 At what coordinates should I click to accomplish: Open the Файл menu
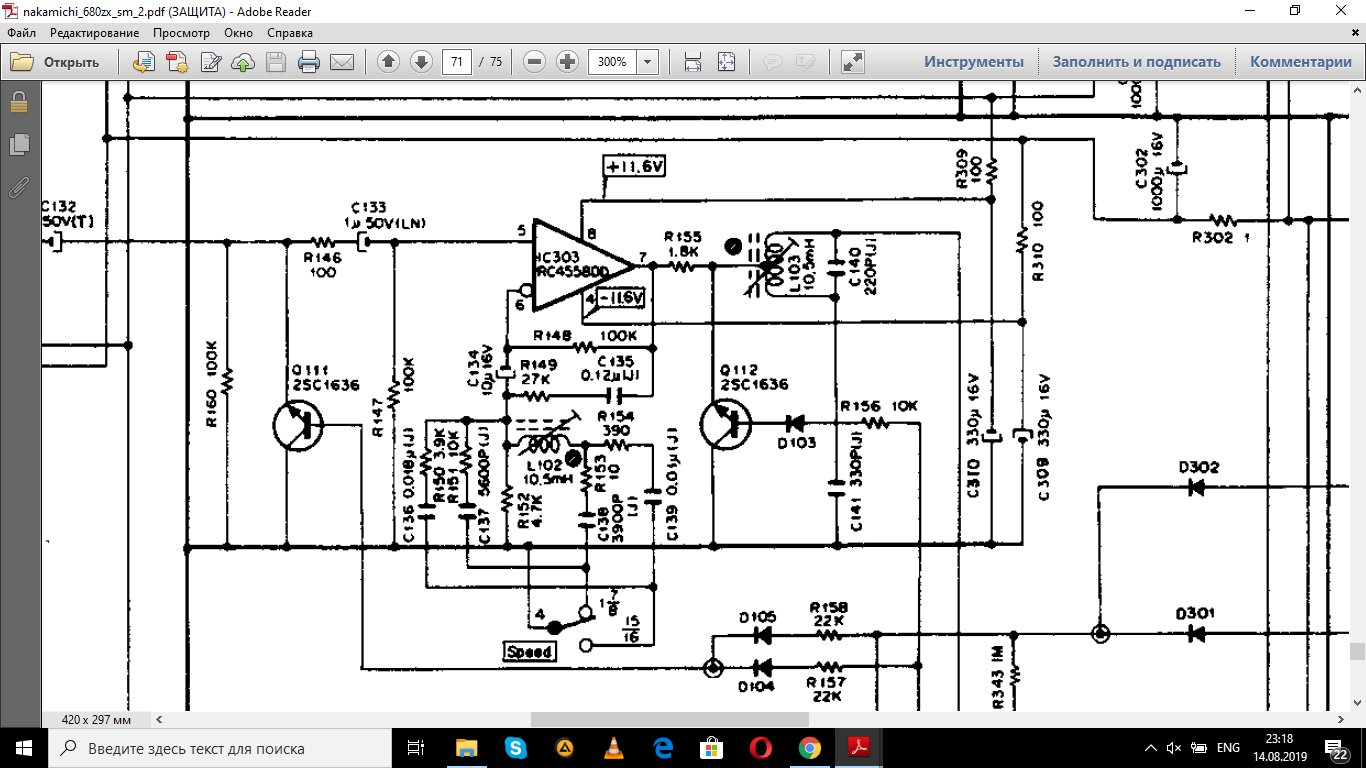[x=21, y=33]
